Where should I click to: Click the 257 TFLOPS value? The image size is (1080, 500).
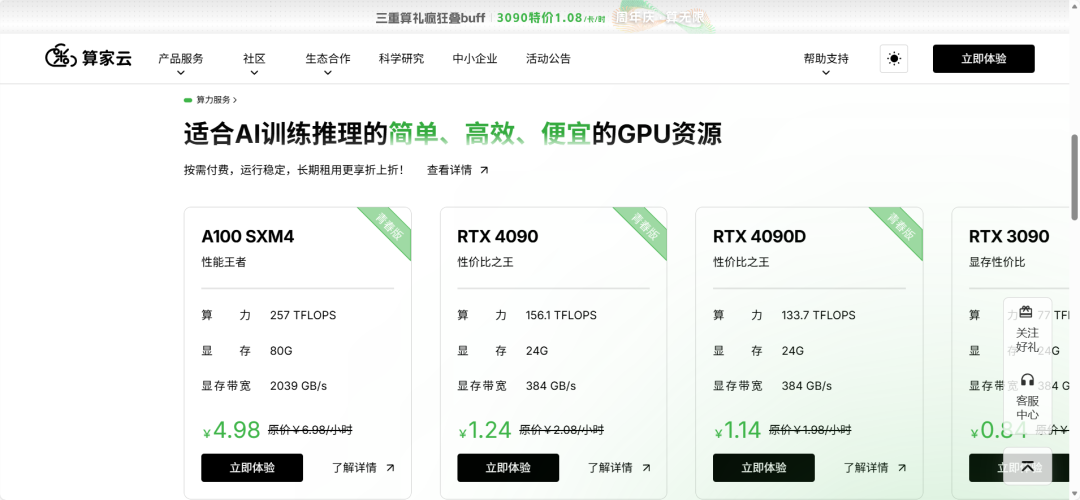pos(303,315)
